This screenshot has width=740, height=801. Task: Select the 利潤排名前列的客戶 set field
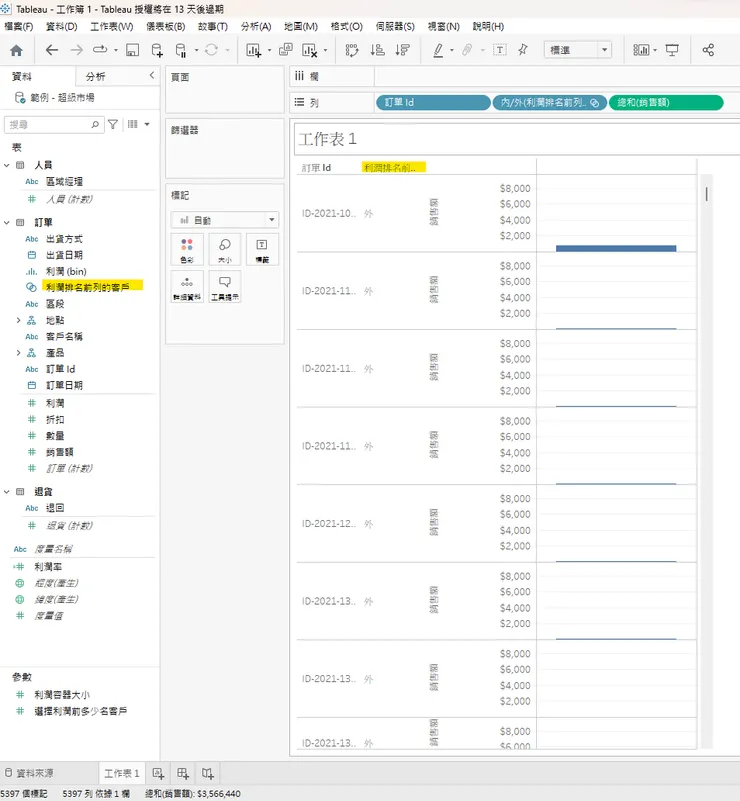tap(87, 288)
